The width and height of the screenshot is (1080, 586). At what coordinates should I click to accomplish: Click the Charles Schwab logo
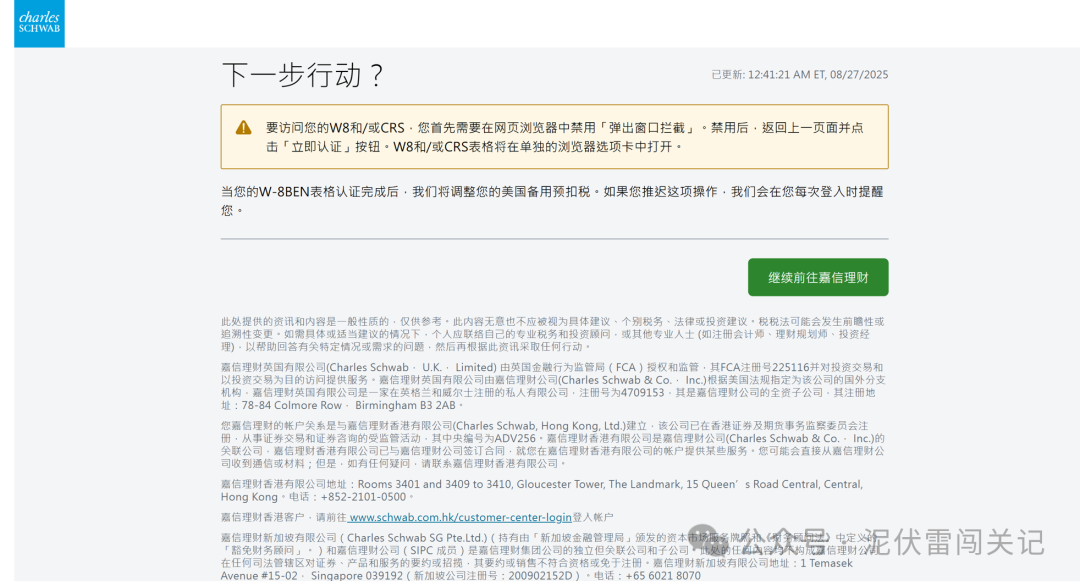click(x=38, y=24)
